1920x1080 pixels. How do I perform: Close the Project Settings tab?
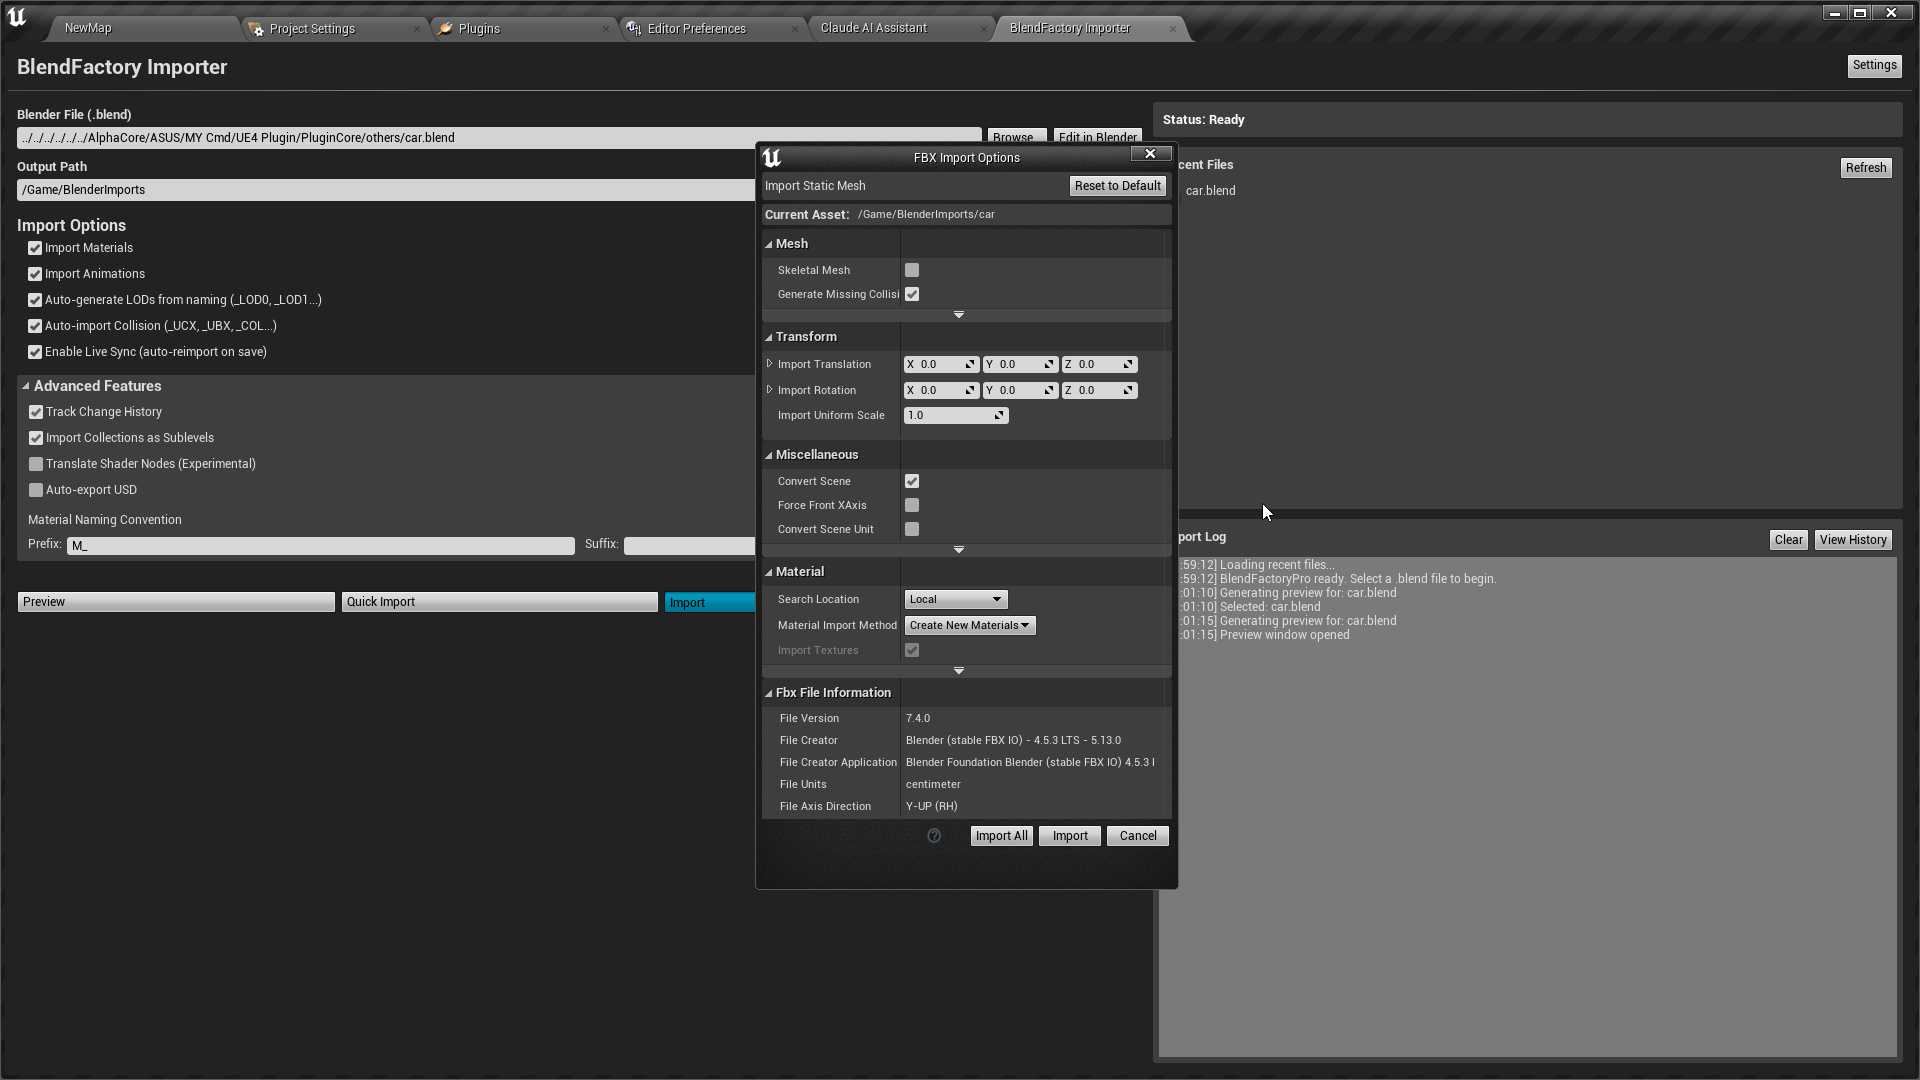point(417,29)
